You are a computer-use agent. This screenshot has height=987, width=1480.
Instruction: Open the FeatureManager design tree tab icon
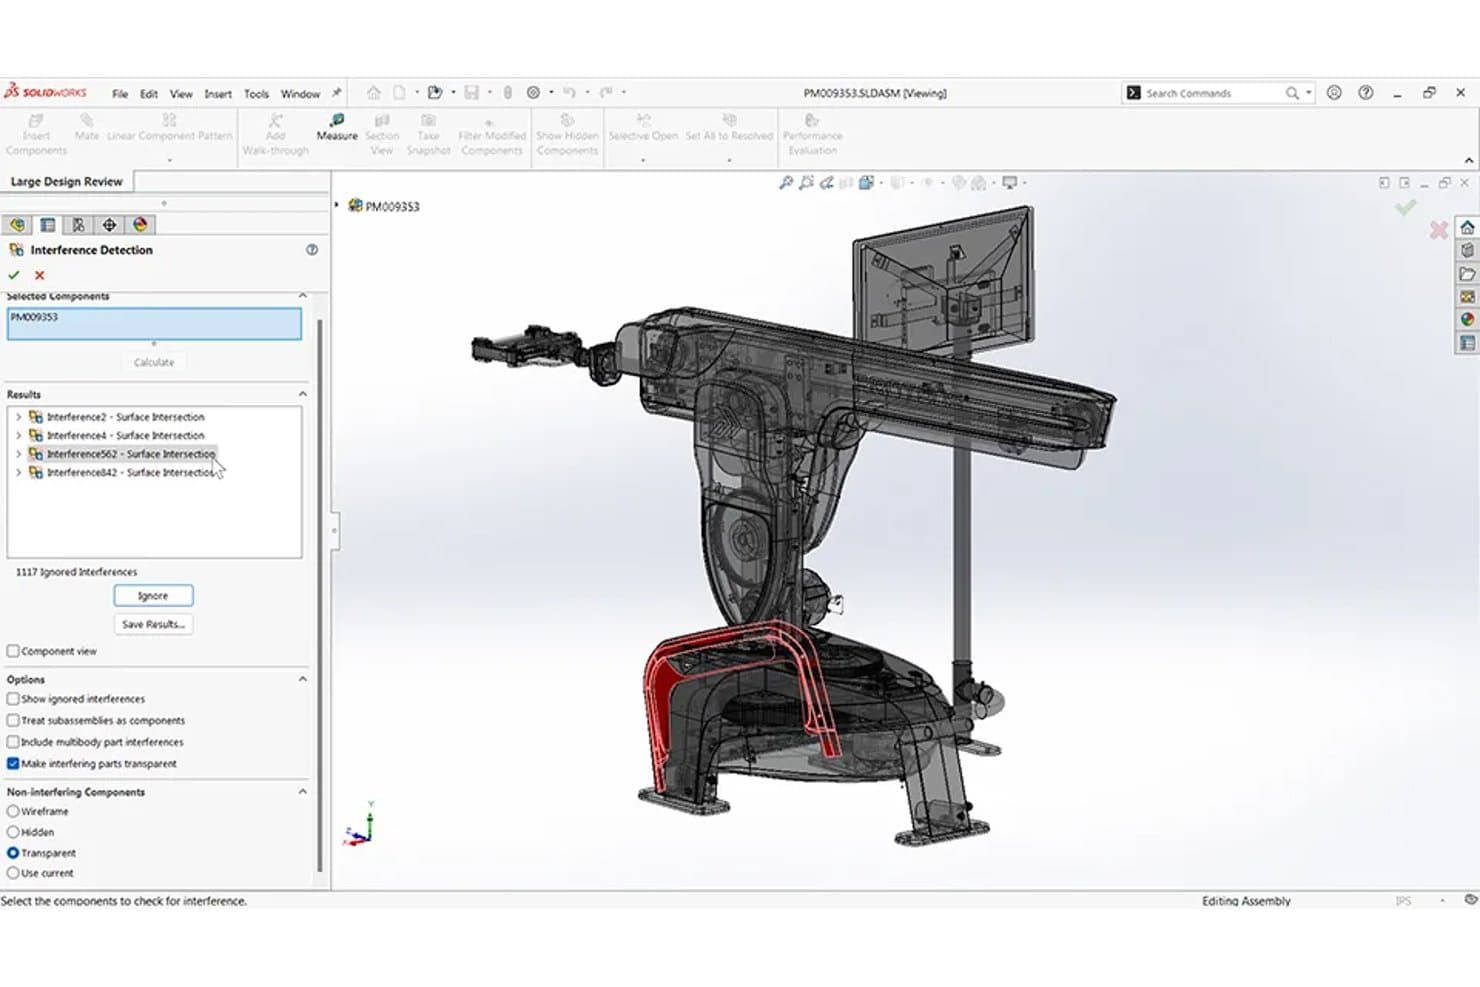coord(17,225)
